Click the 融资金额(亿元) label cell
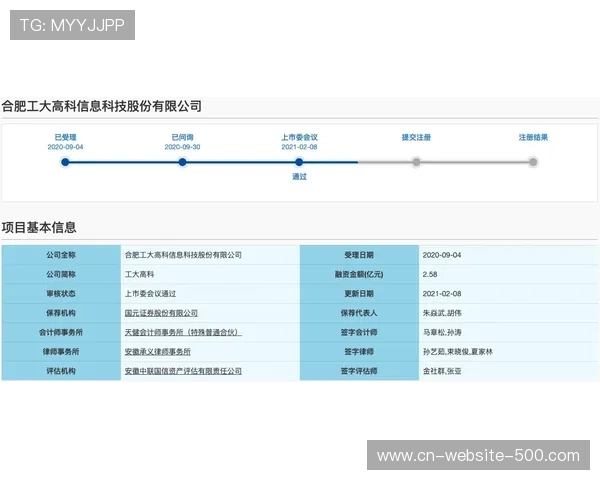 [359, 274]
